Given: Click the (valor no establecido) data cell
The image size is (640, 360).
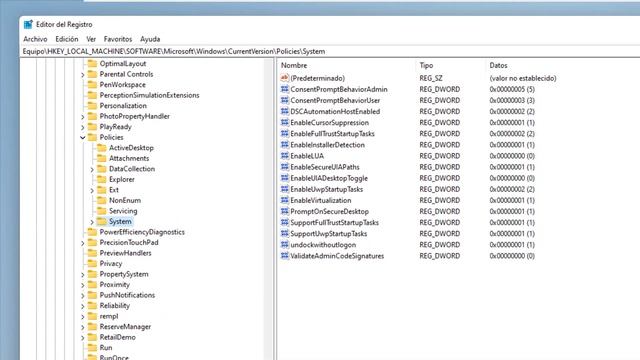Looking at the screenshot, I should click(x=523, y=78).
